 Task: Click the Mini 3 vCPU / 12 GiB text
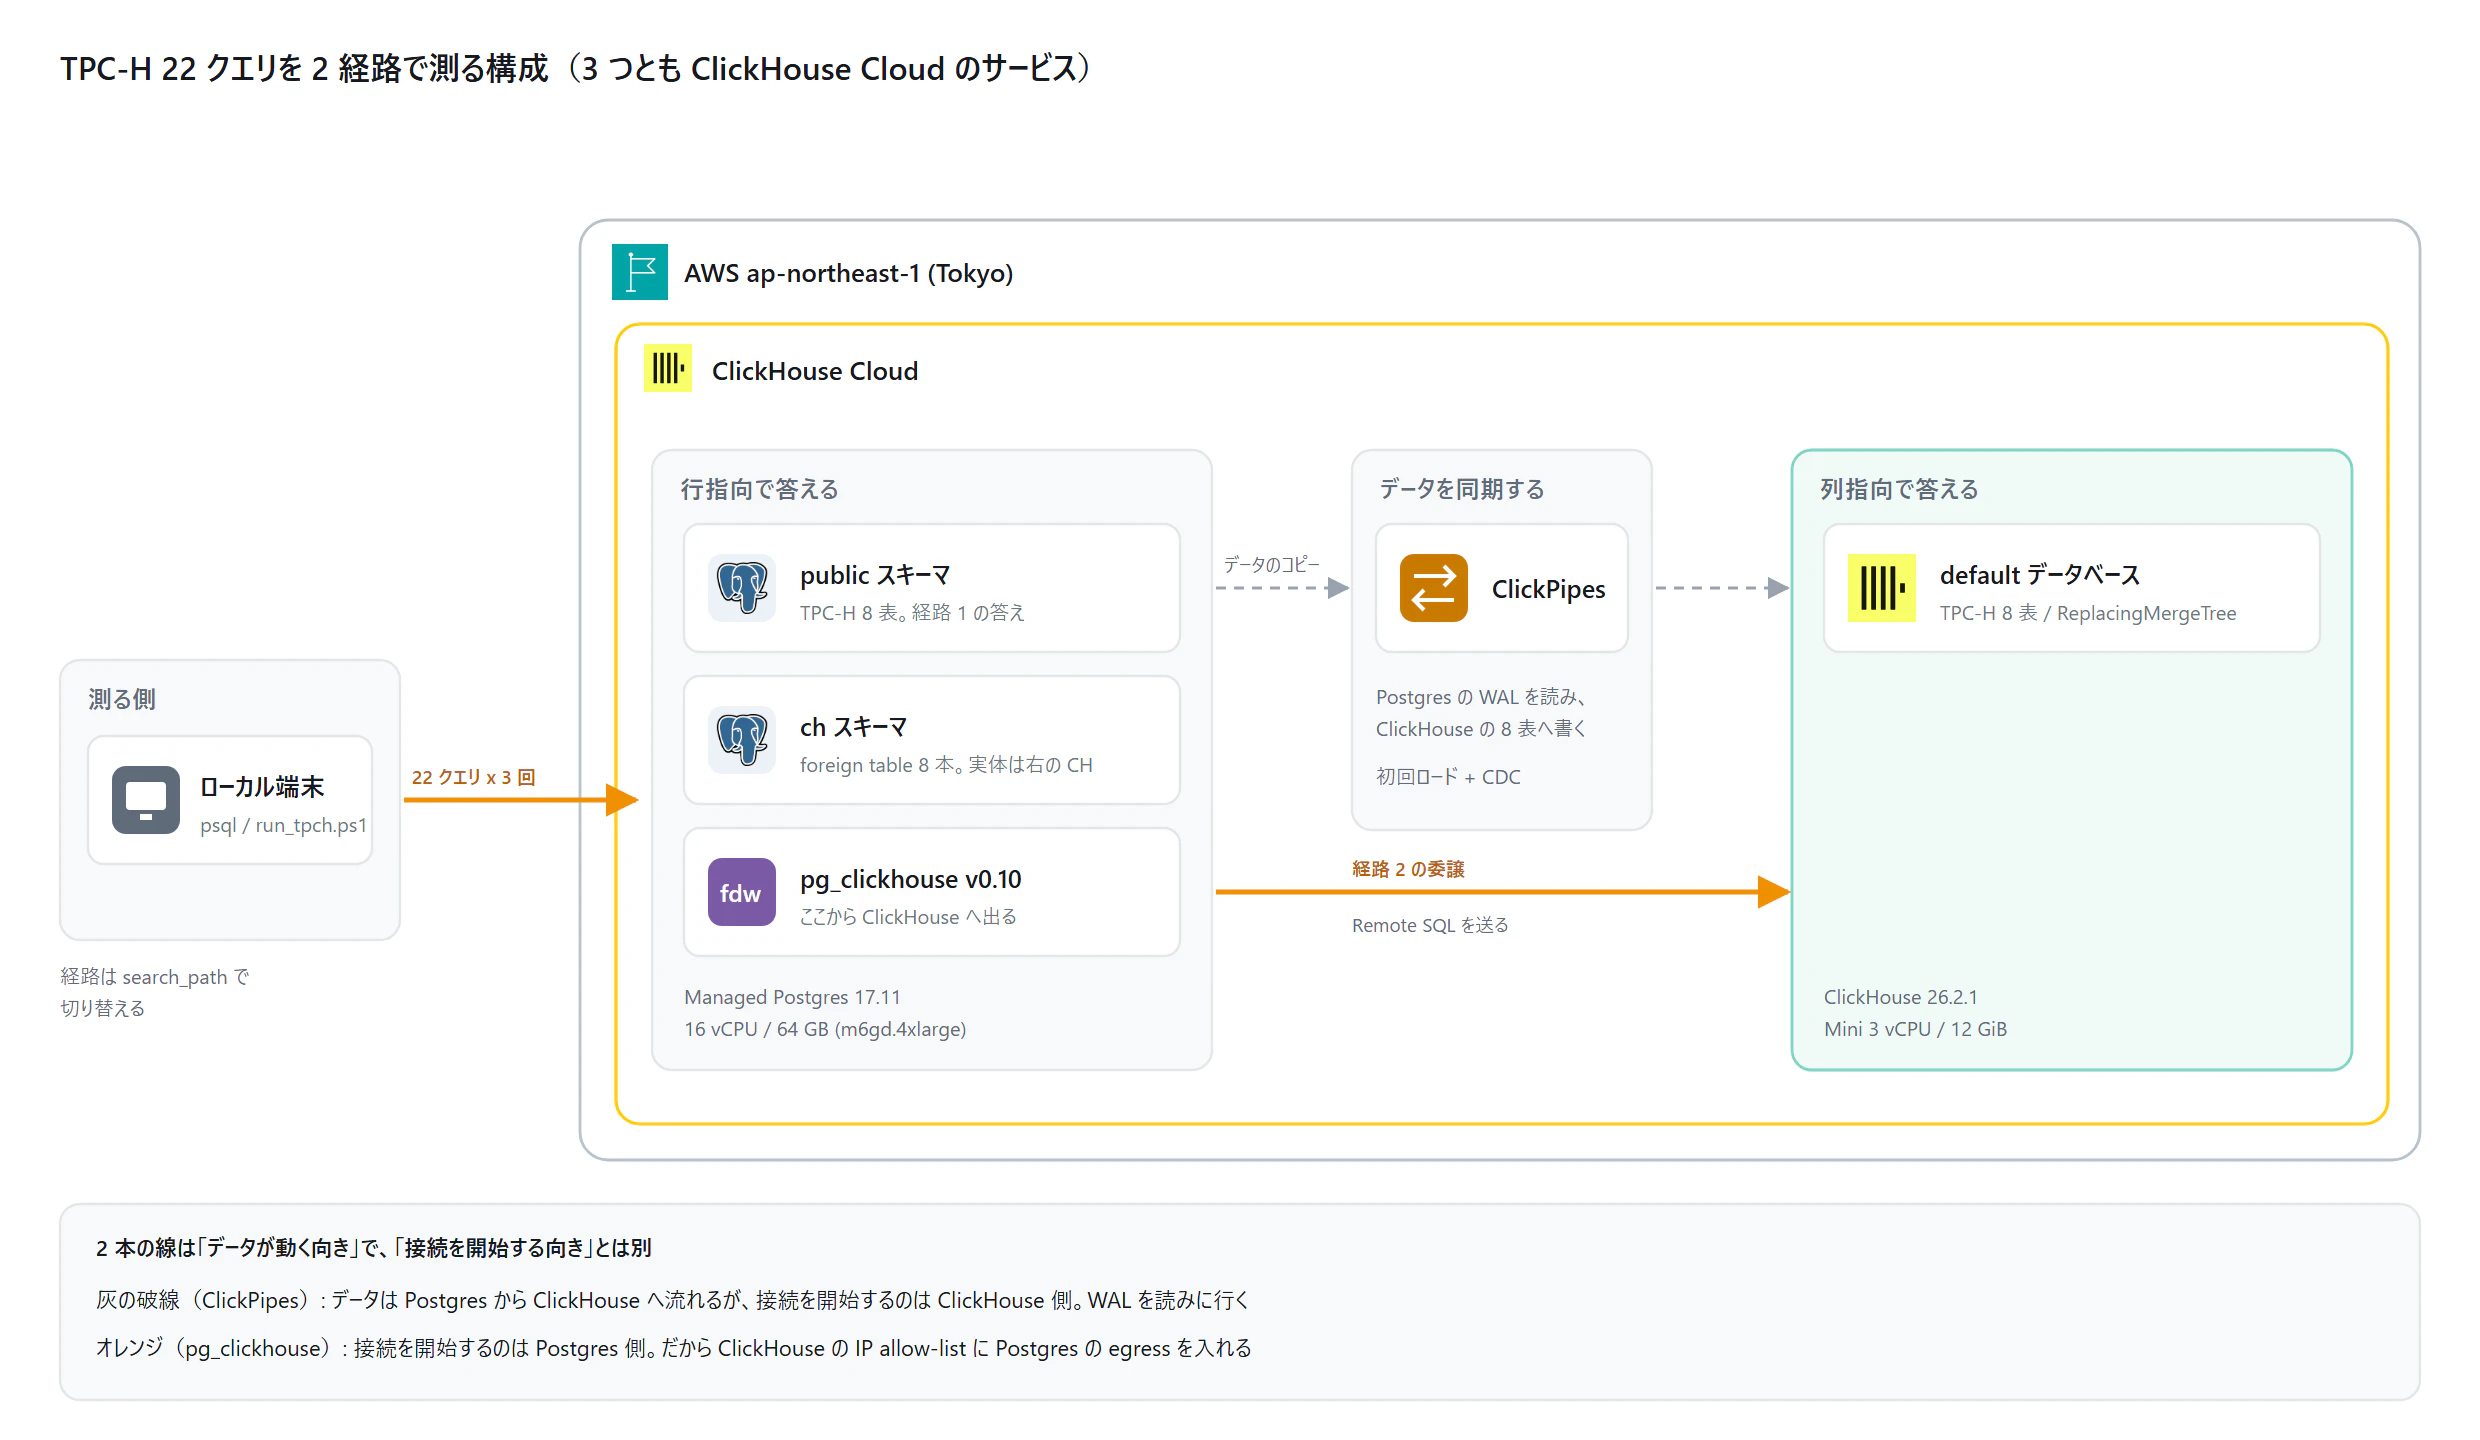pyautogui.click(x=1915, y=1029)
